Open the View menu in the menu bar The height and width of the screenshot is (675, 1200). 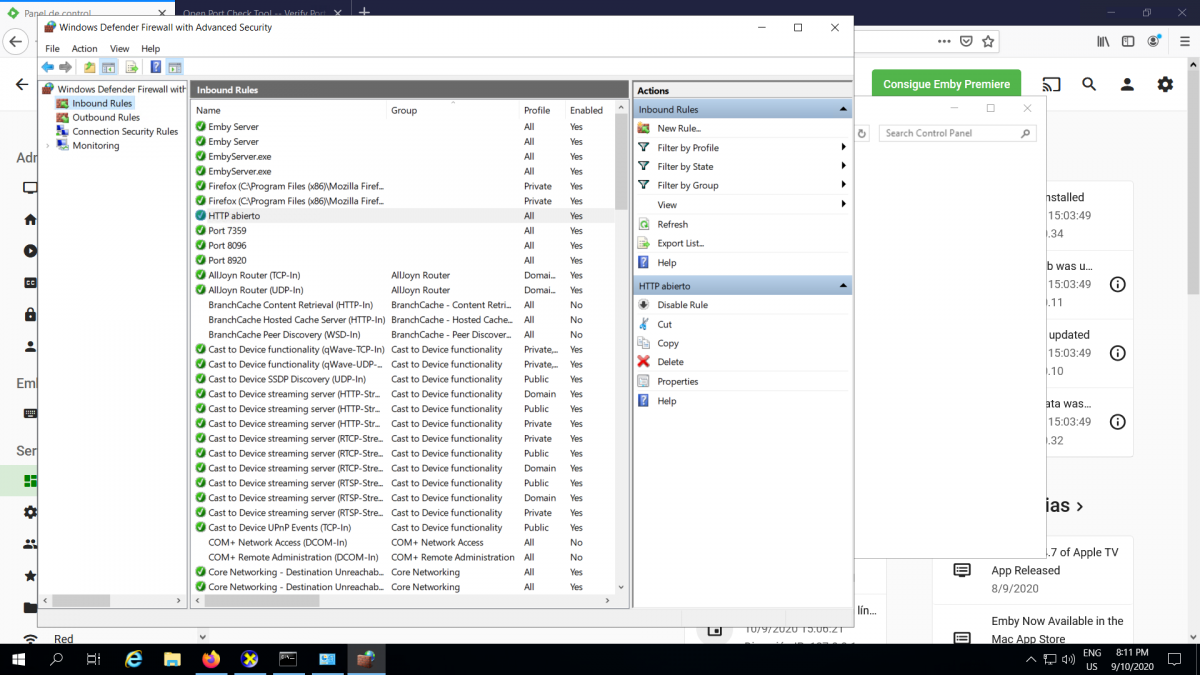(119, 48)
